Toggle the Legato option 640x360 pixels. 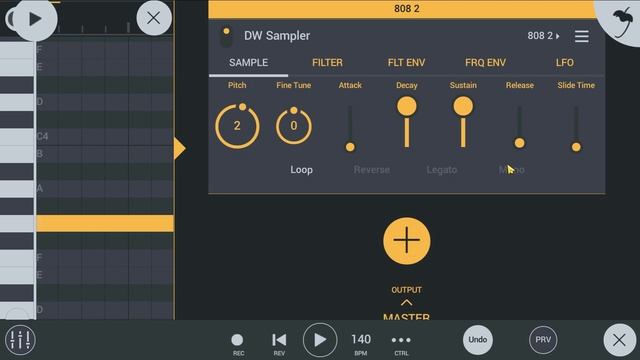[442, 170]
